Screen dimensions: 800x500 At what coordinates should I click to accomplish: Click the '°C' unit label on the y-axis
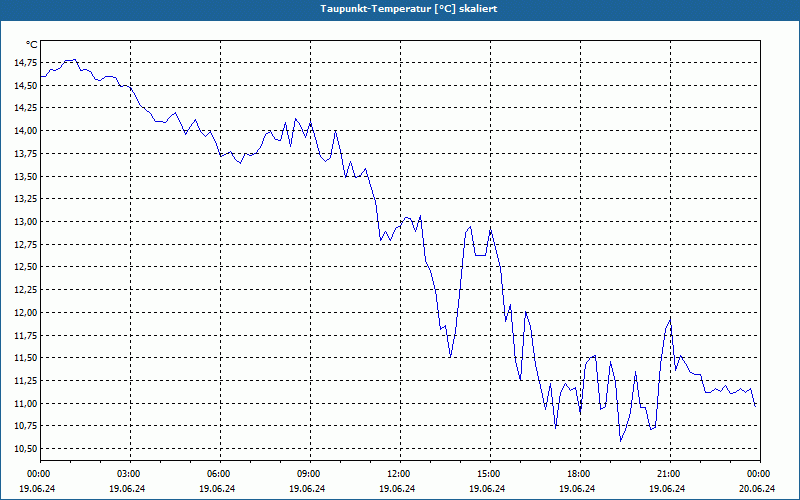[x=32, y=45]
